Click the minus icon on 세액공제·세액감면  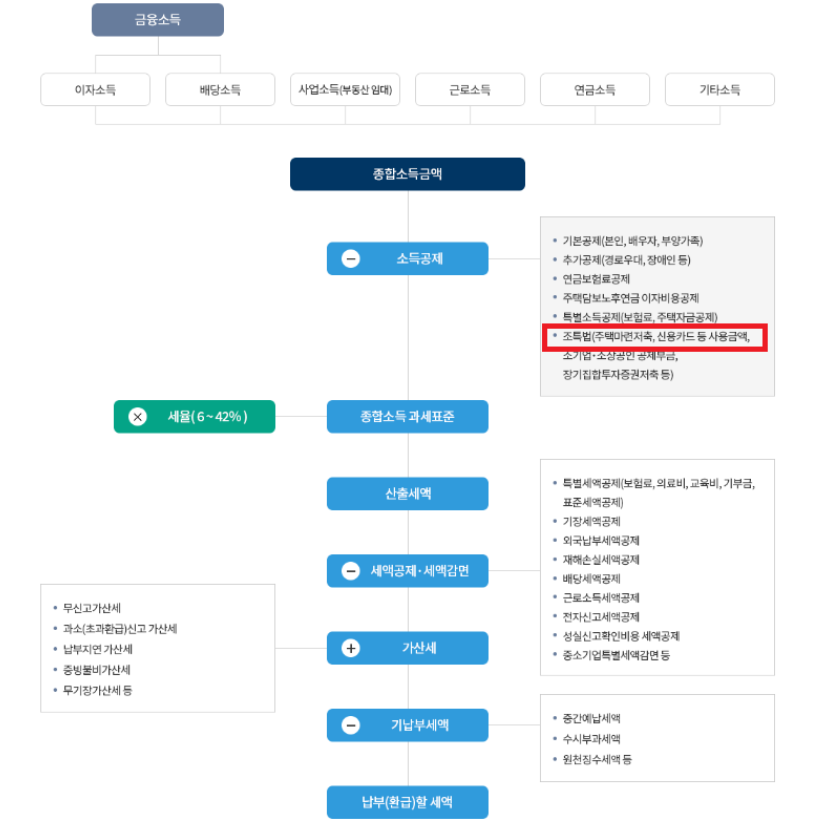[350, 571]
